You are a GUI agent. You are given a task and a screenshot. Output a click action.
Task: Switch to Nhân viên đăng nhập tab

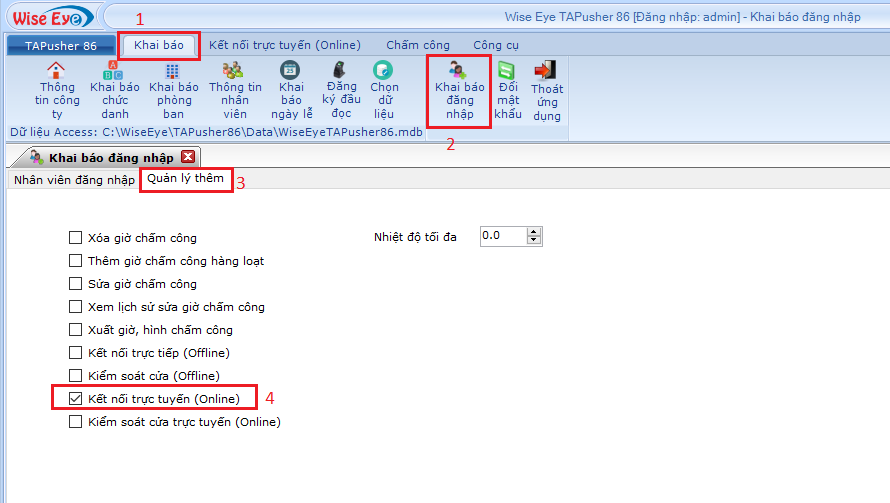[x=73, y=180]
